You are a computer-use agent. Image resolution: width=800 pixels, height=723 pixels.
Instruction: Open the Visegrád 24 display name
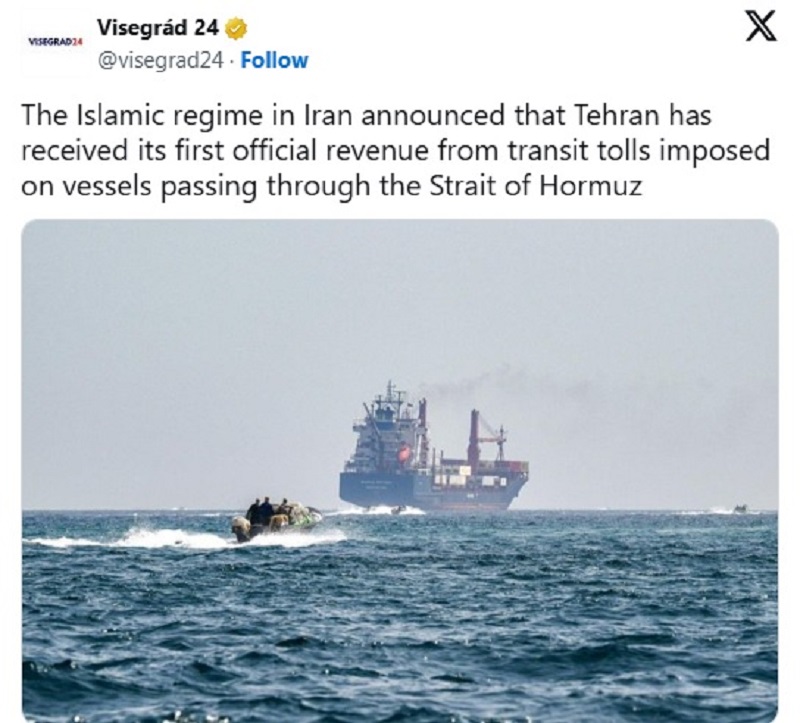[158, 28]
